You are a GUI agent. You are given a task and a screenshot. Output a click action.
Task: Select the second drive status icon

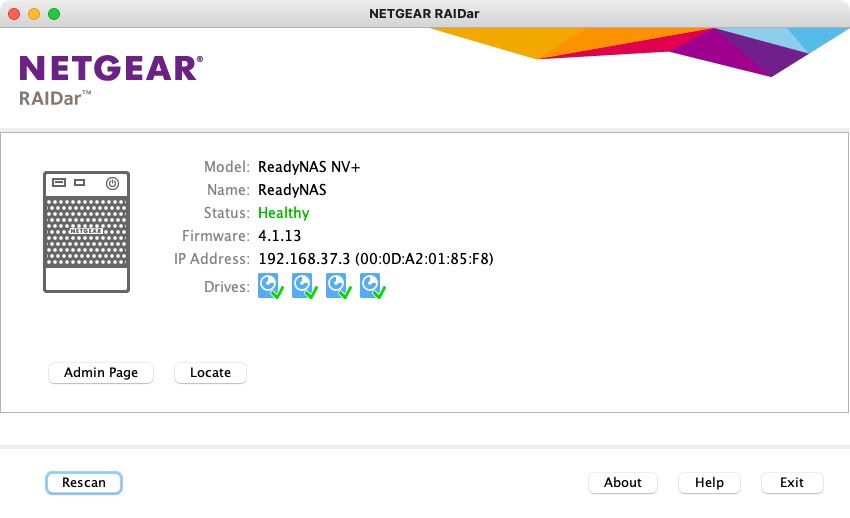click(304, 287)
